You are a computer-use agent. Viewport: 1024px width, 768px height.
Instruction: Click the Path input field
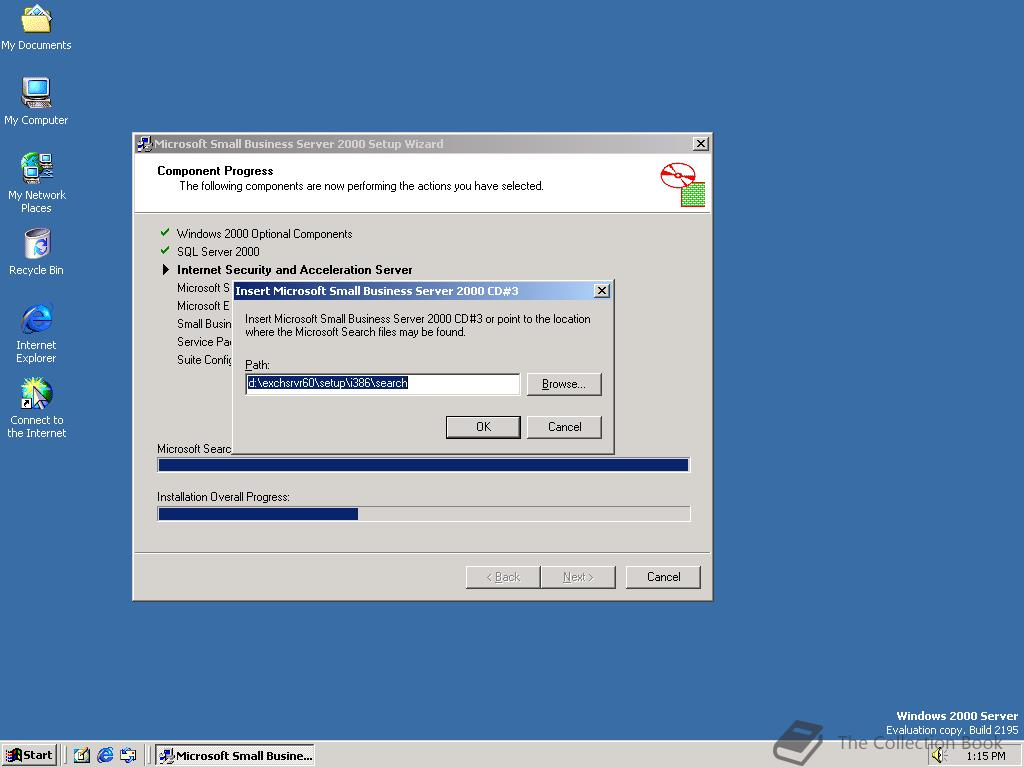click(383, 384)
